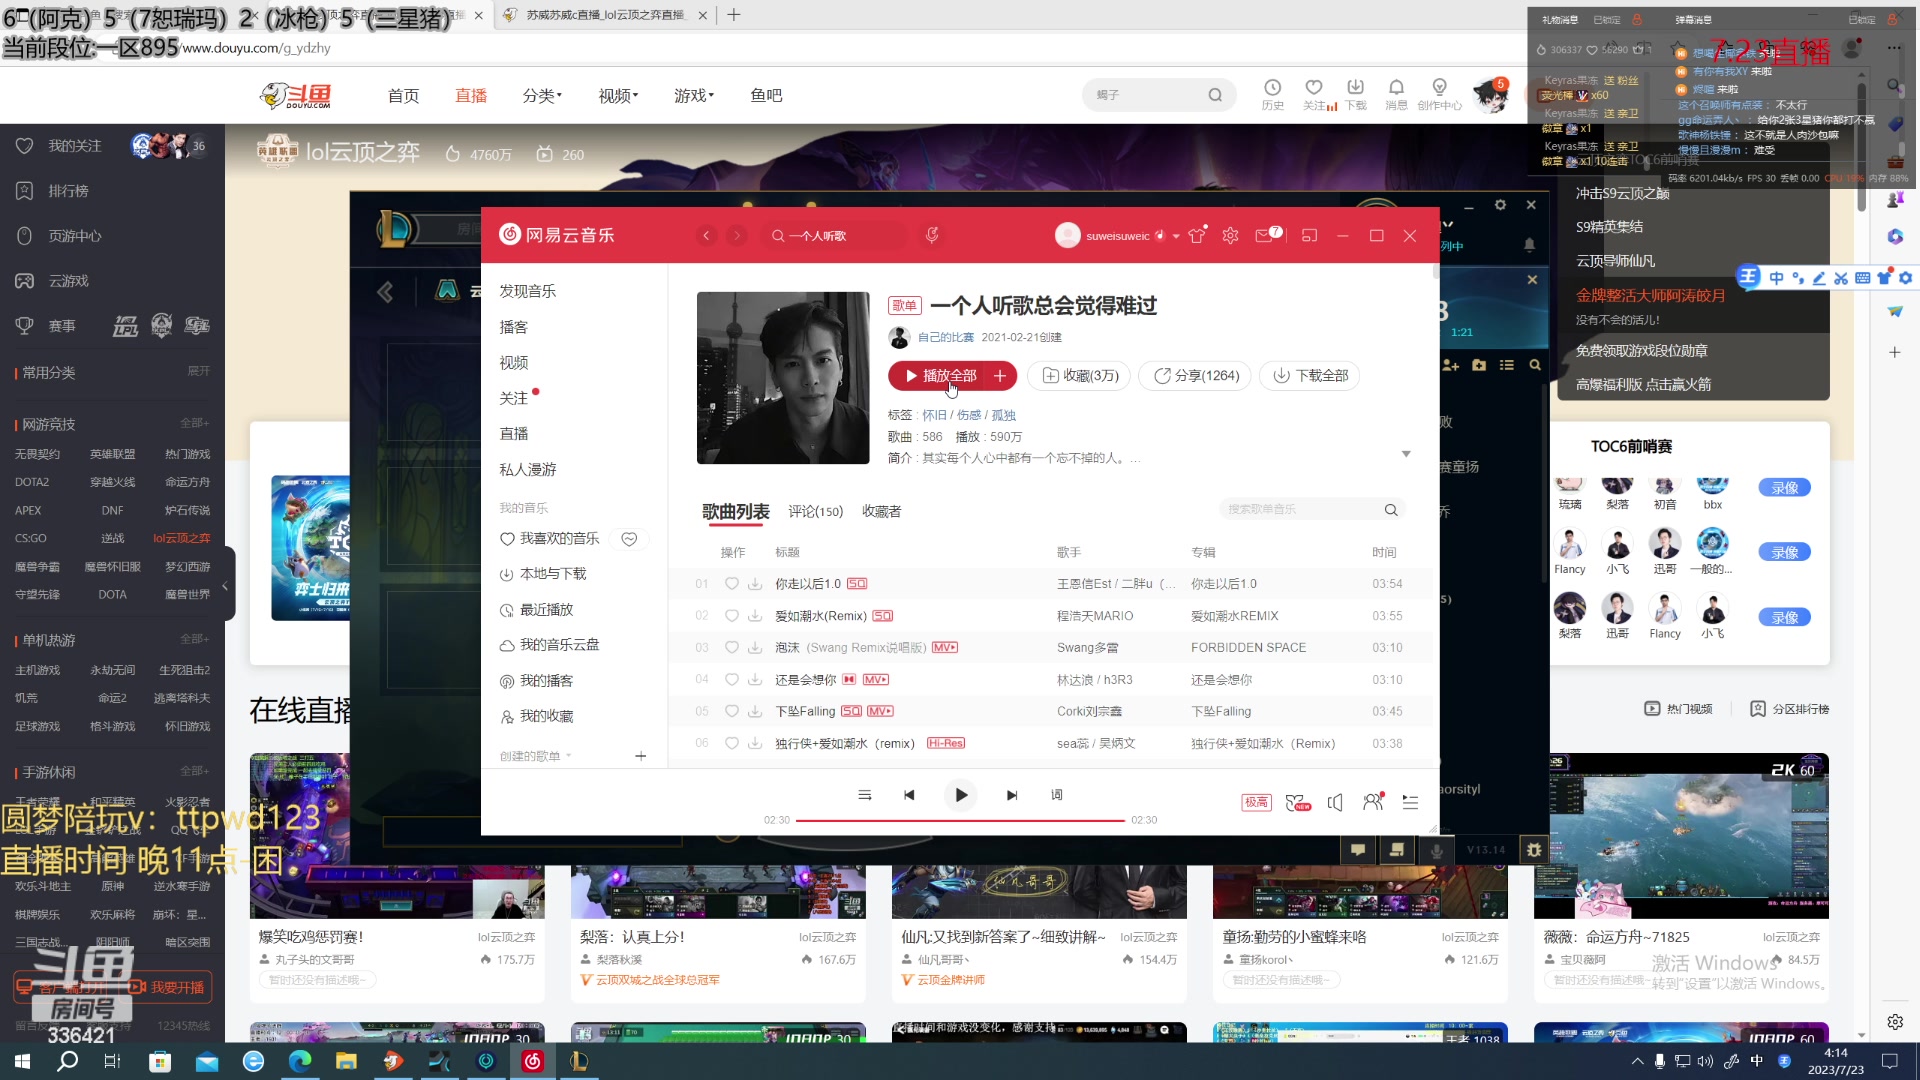This screenshot has height=1080, width=1920.
Task: Go back in NetEase Cloud Music
Action: pyautogui.click(x=707, y=236)
